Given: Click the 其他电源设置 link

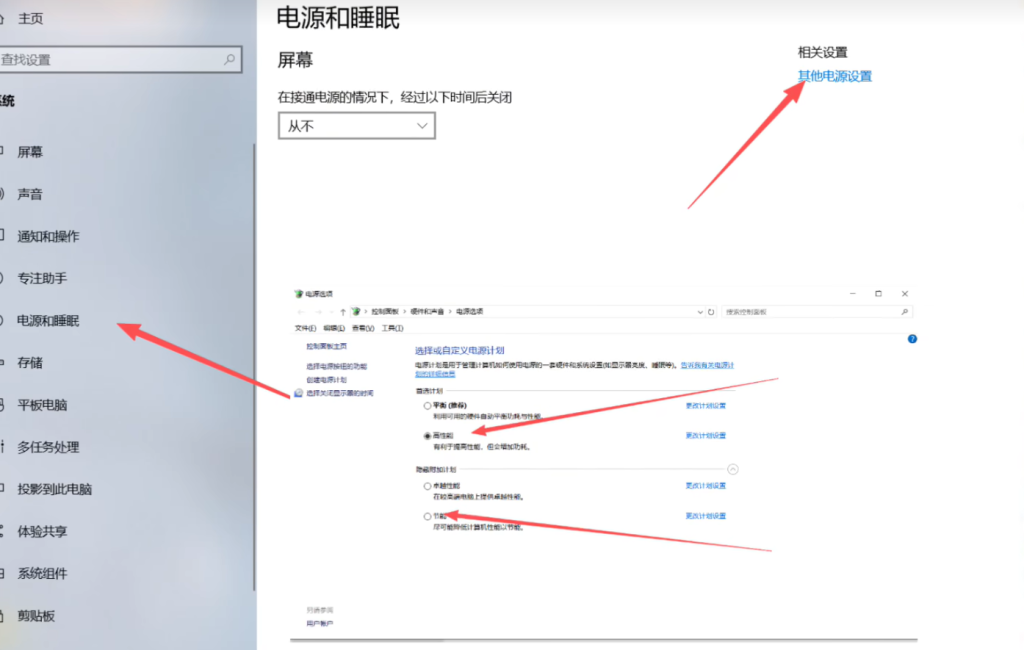Looking at the screenshot, I should tap(834, 76).
